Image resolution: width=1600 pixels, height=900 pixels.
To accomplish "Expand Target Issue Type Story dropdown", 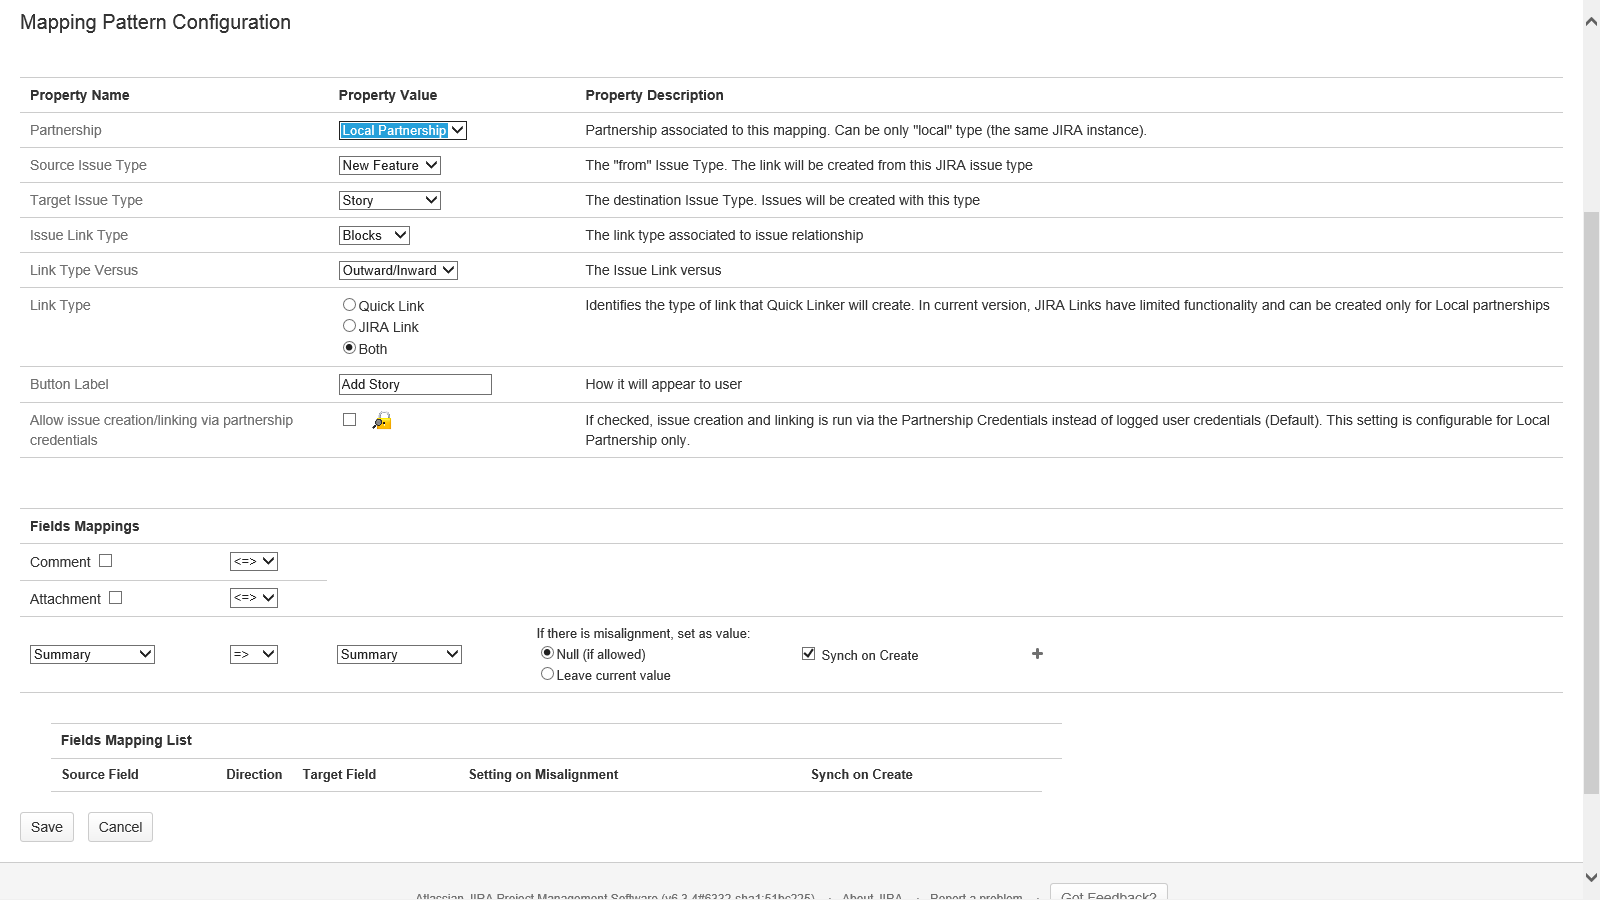I will tap(389, 200).
